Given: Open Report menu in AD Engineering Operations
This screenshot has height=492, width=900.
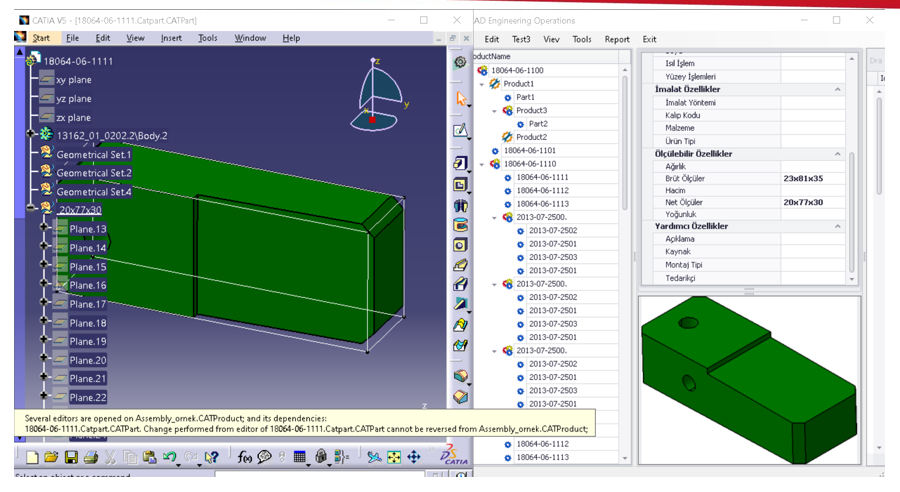Looking at the screenshot, I should [x=617, y=39].
